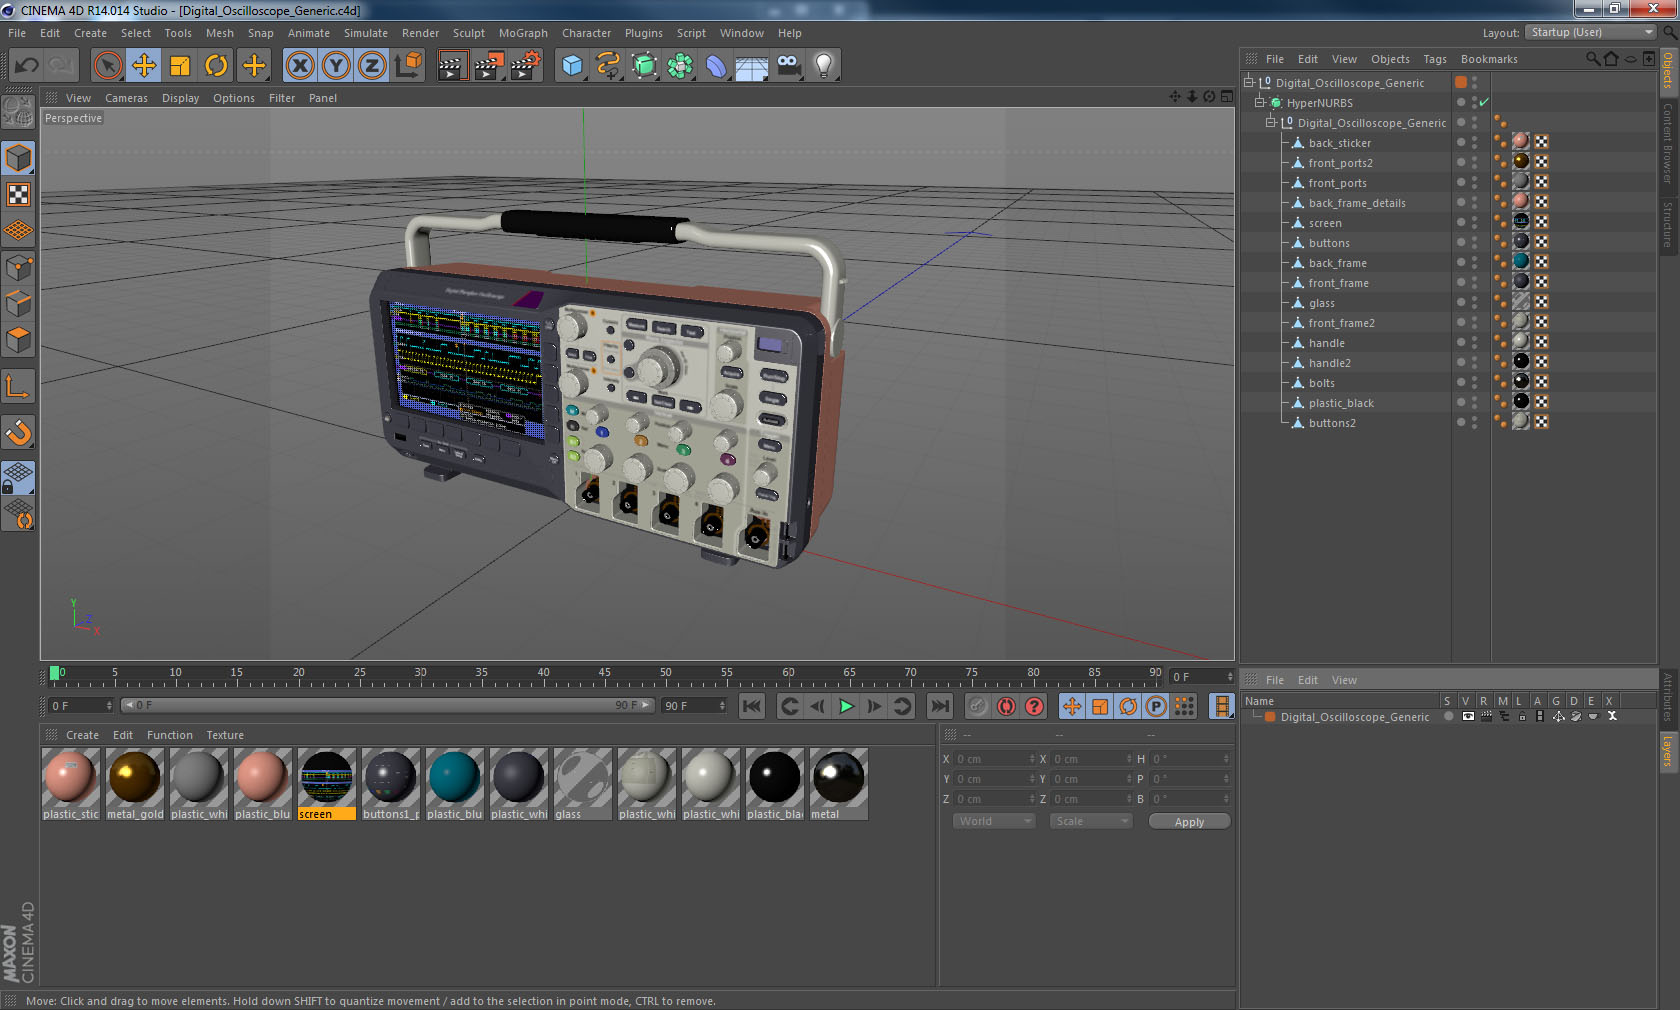Select the Rotate tool

pyautogui.click(x=216, y=66)
